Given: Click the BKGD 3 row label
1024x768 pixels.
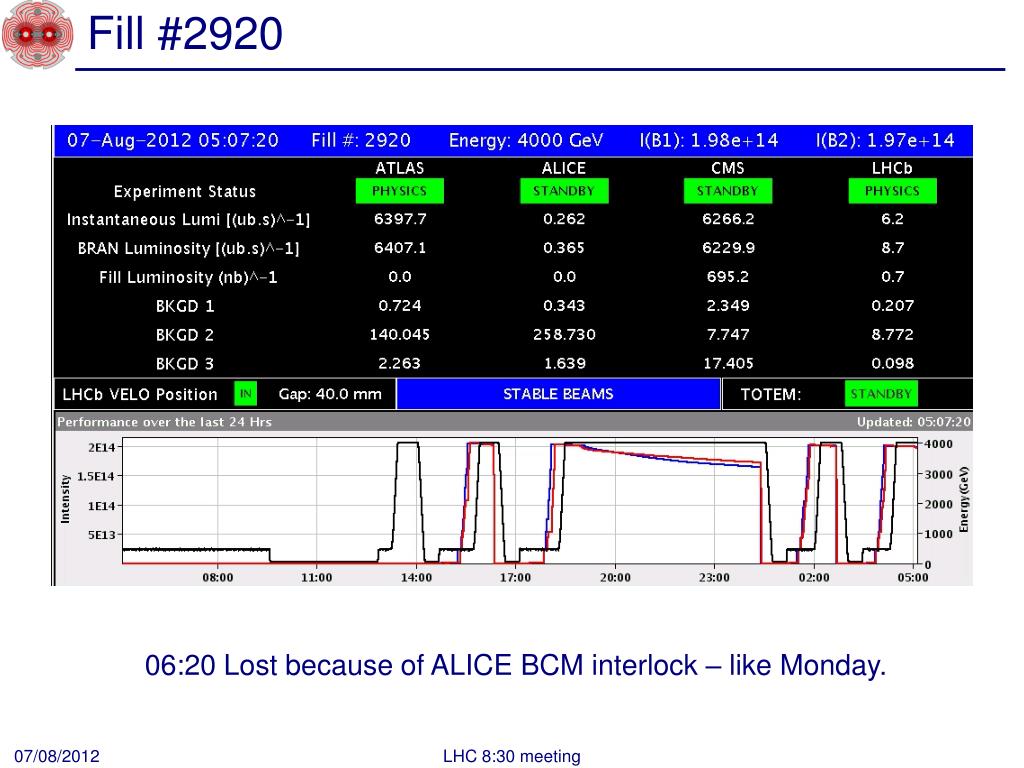Looking at the screenshot, I should tap(185, 363).
